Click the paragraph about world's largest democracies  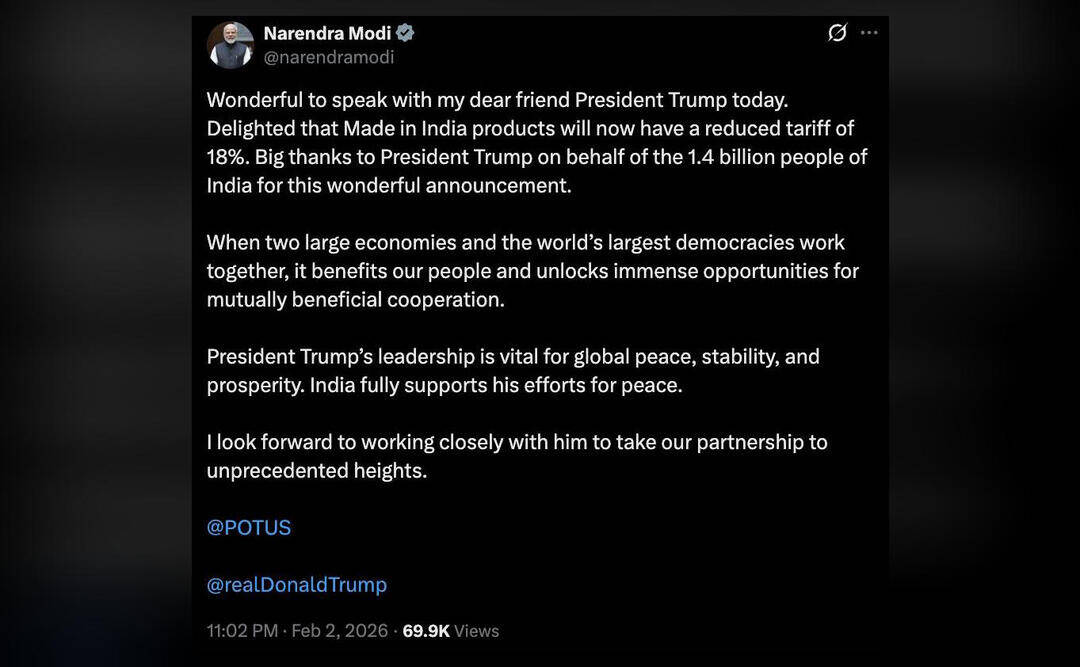coord(530,270)
